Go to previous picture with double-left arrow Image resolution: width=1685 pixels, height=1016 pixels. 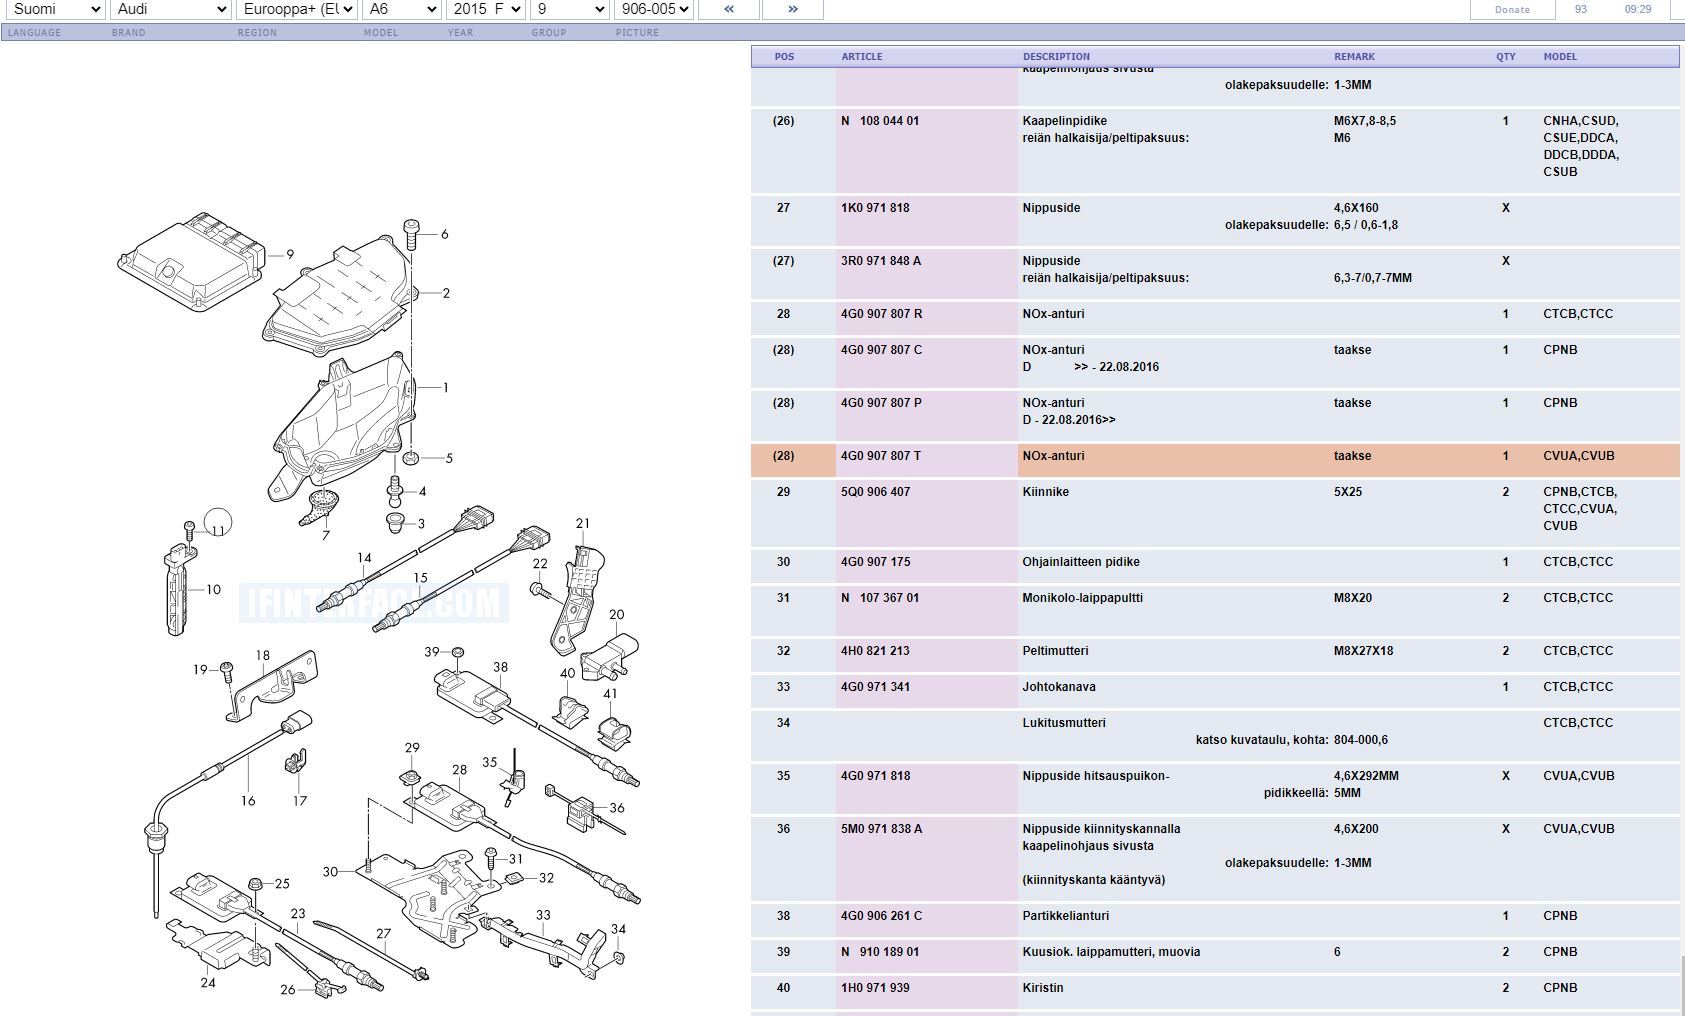coord(727,9)
